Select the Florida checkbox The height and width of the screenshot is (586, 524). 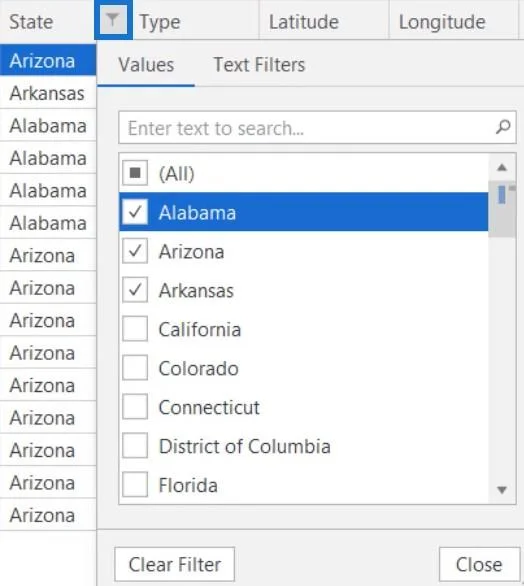(135, 485)
